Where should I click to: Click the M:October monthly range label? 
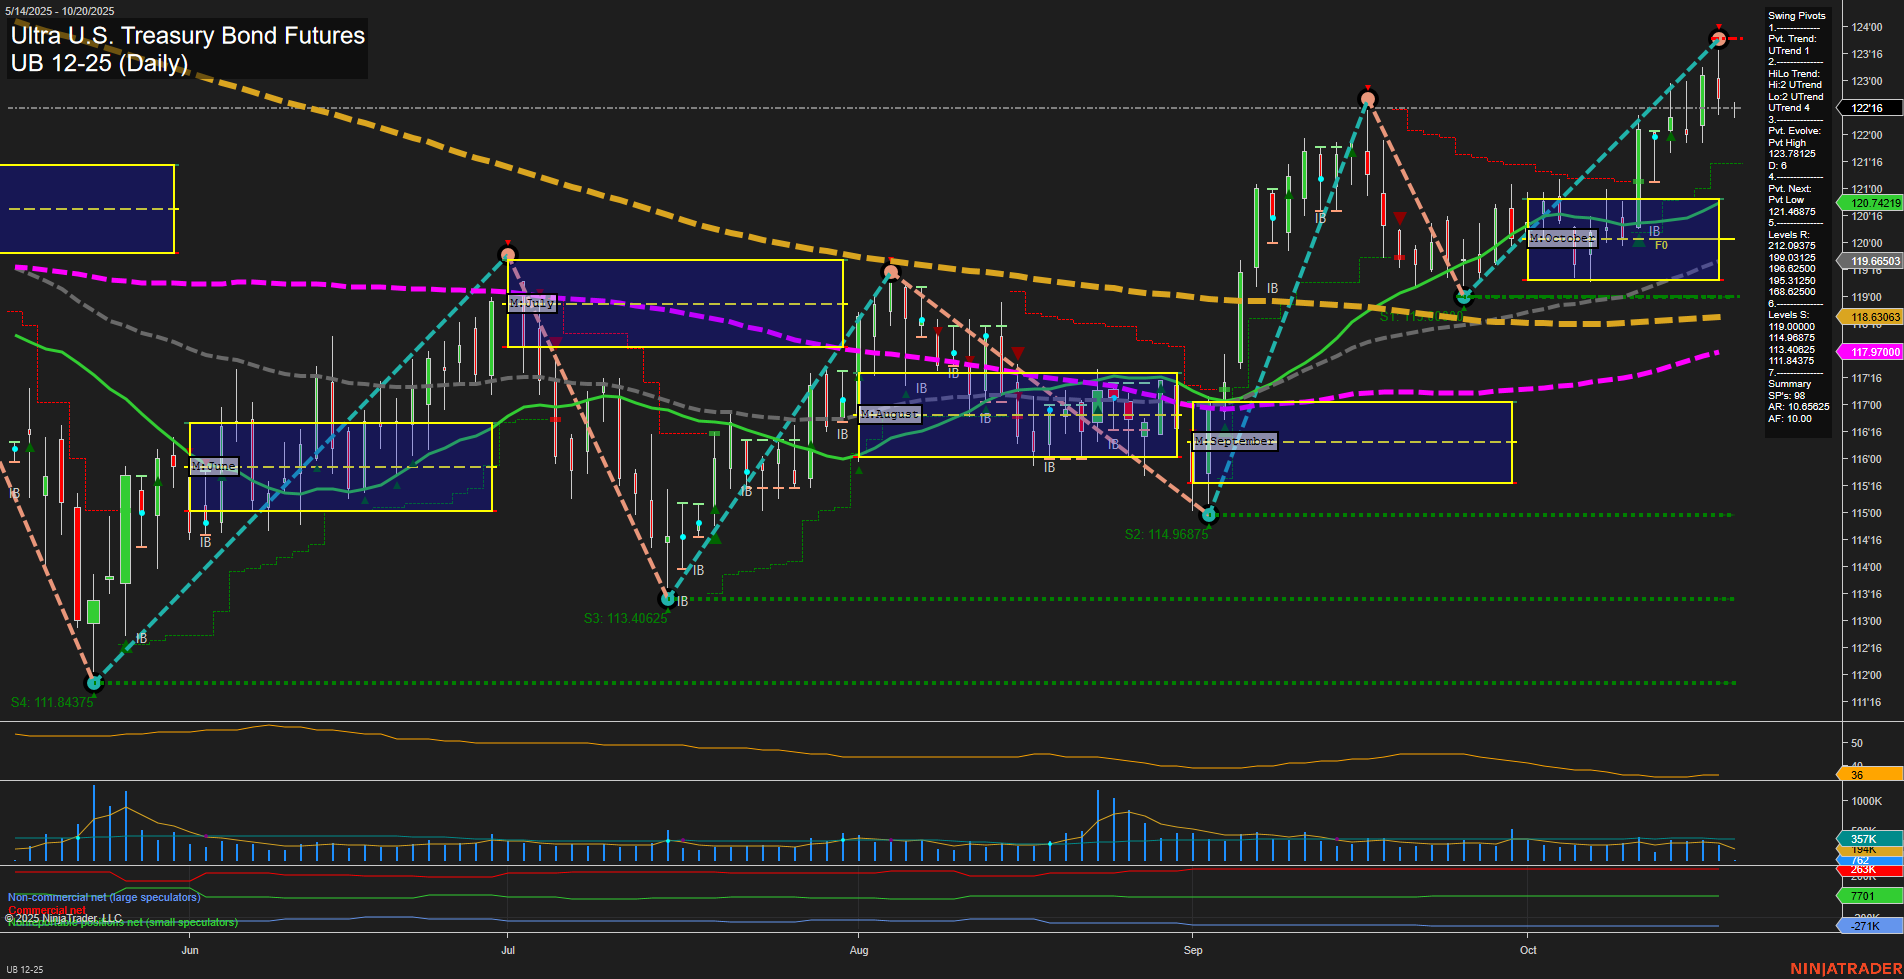click(1563, 239)
